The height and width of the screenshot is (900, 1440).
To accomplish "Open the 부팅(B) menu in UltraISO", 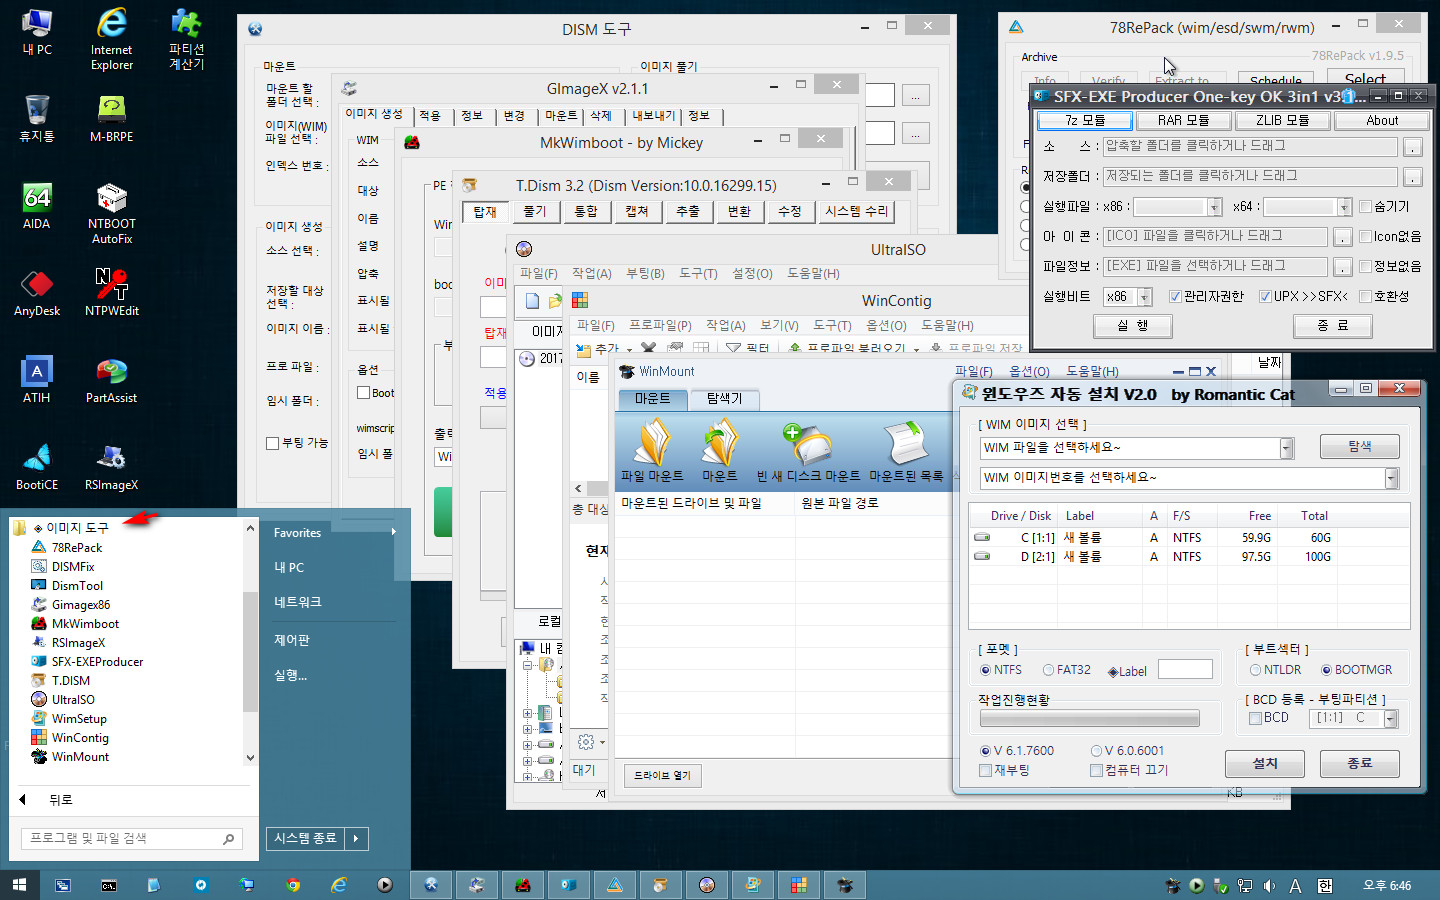I will (645, 273).
